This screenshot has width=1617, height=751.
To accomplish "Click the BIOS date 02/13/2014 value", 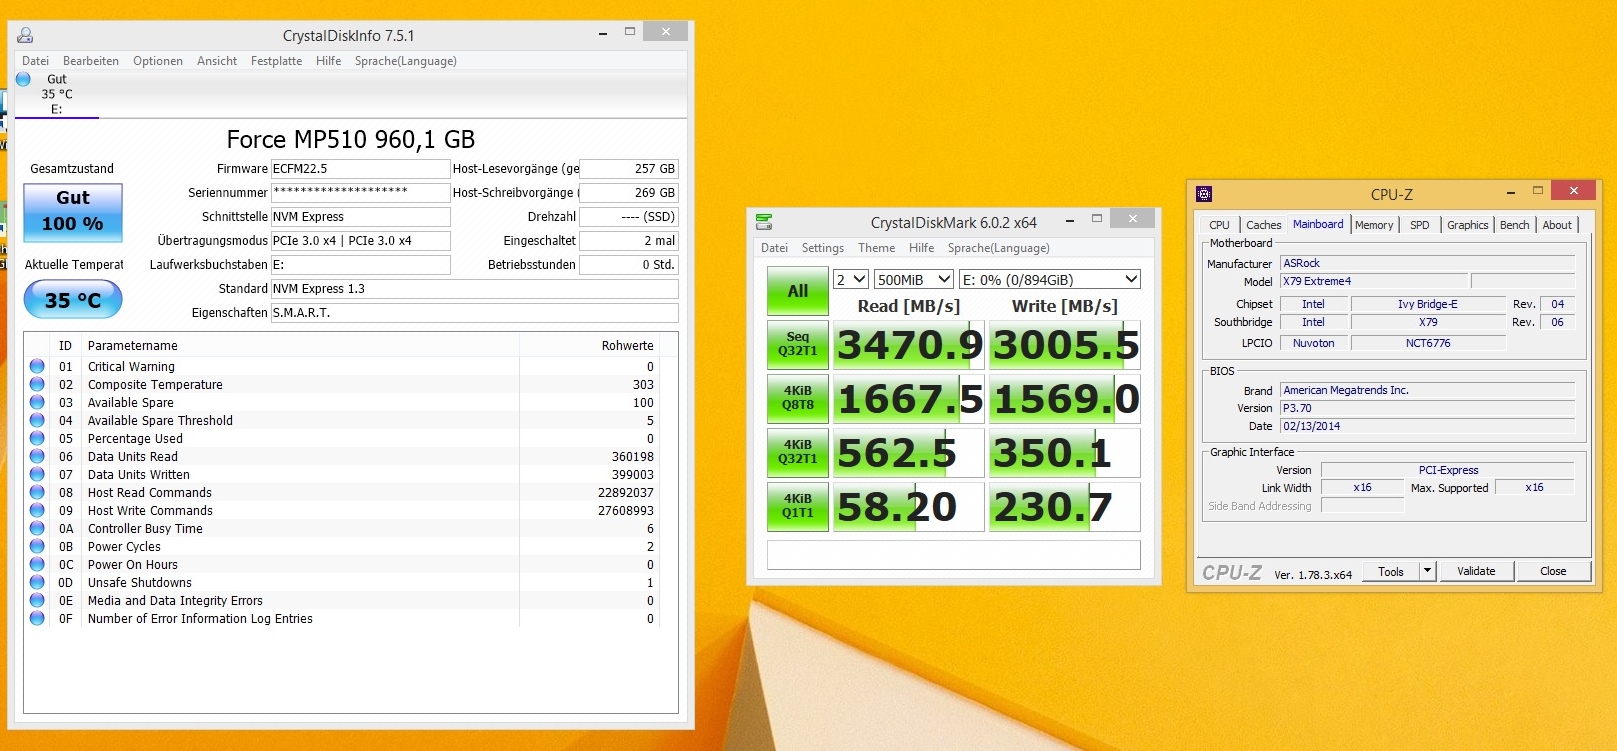I will pyautogui.click(x=1427, y=426).
